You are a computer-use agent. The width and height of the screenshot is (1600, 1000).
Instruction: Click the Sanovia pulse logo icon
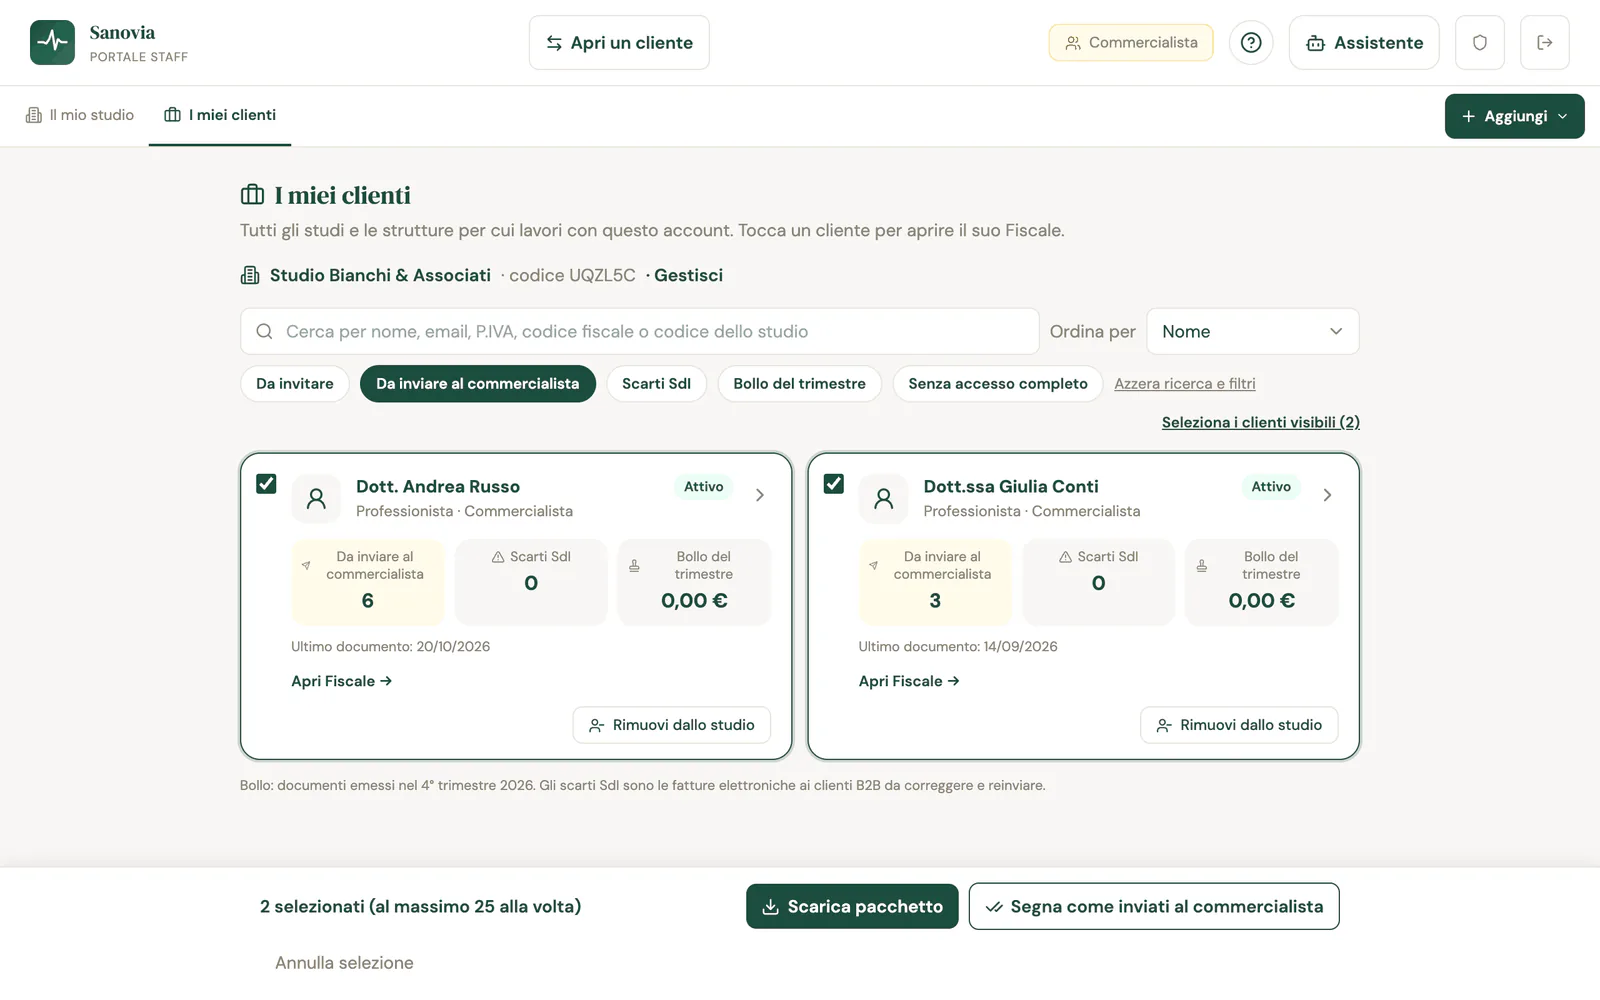point(52,42)
